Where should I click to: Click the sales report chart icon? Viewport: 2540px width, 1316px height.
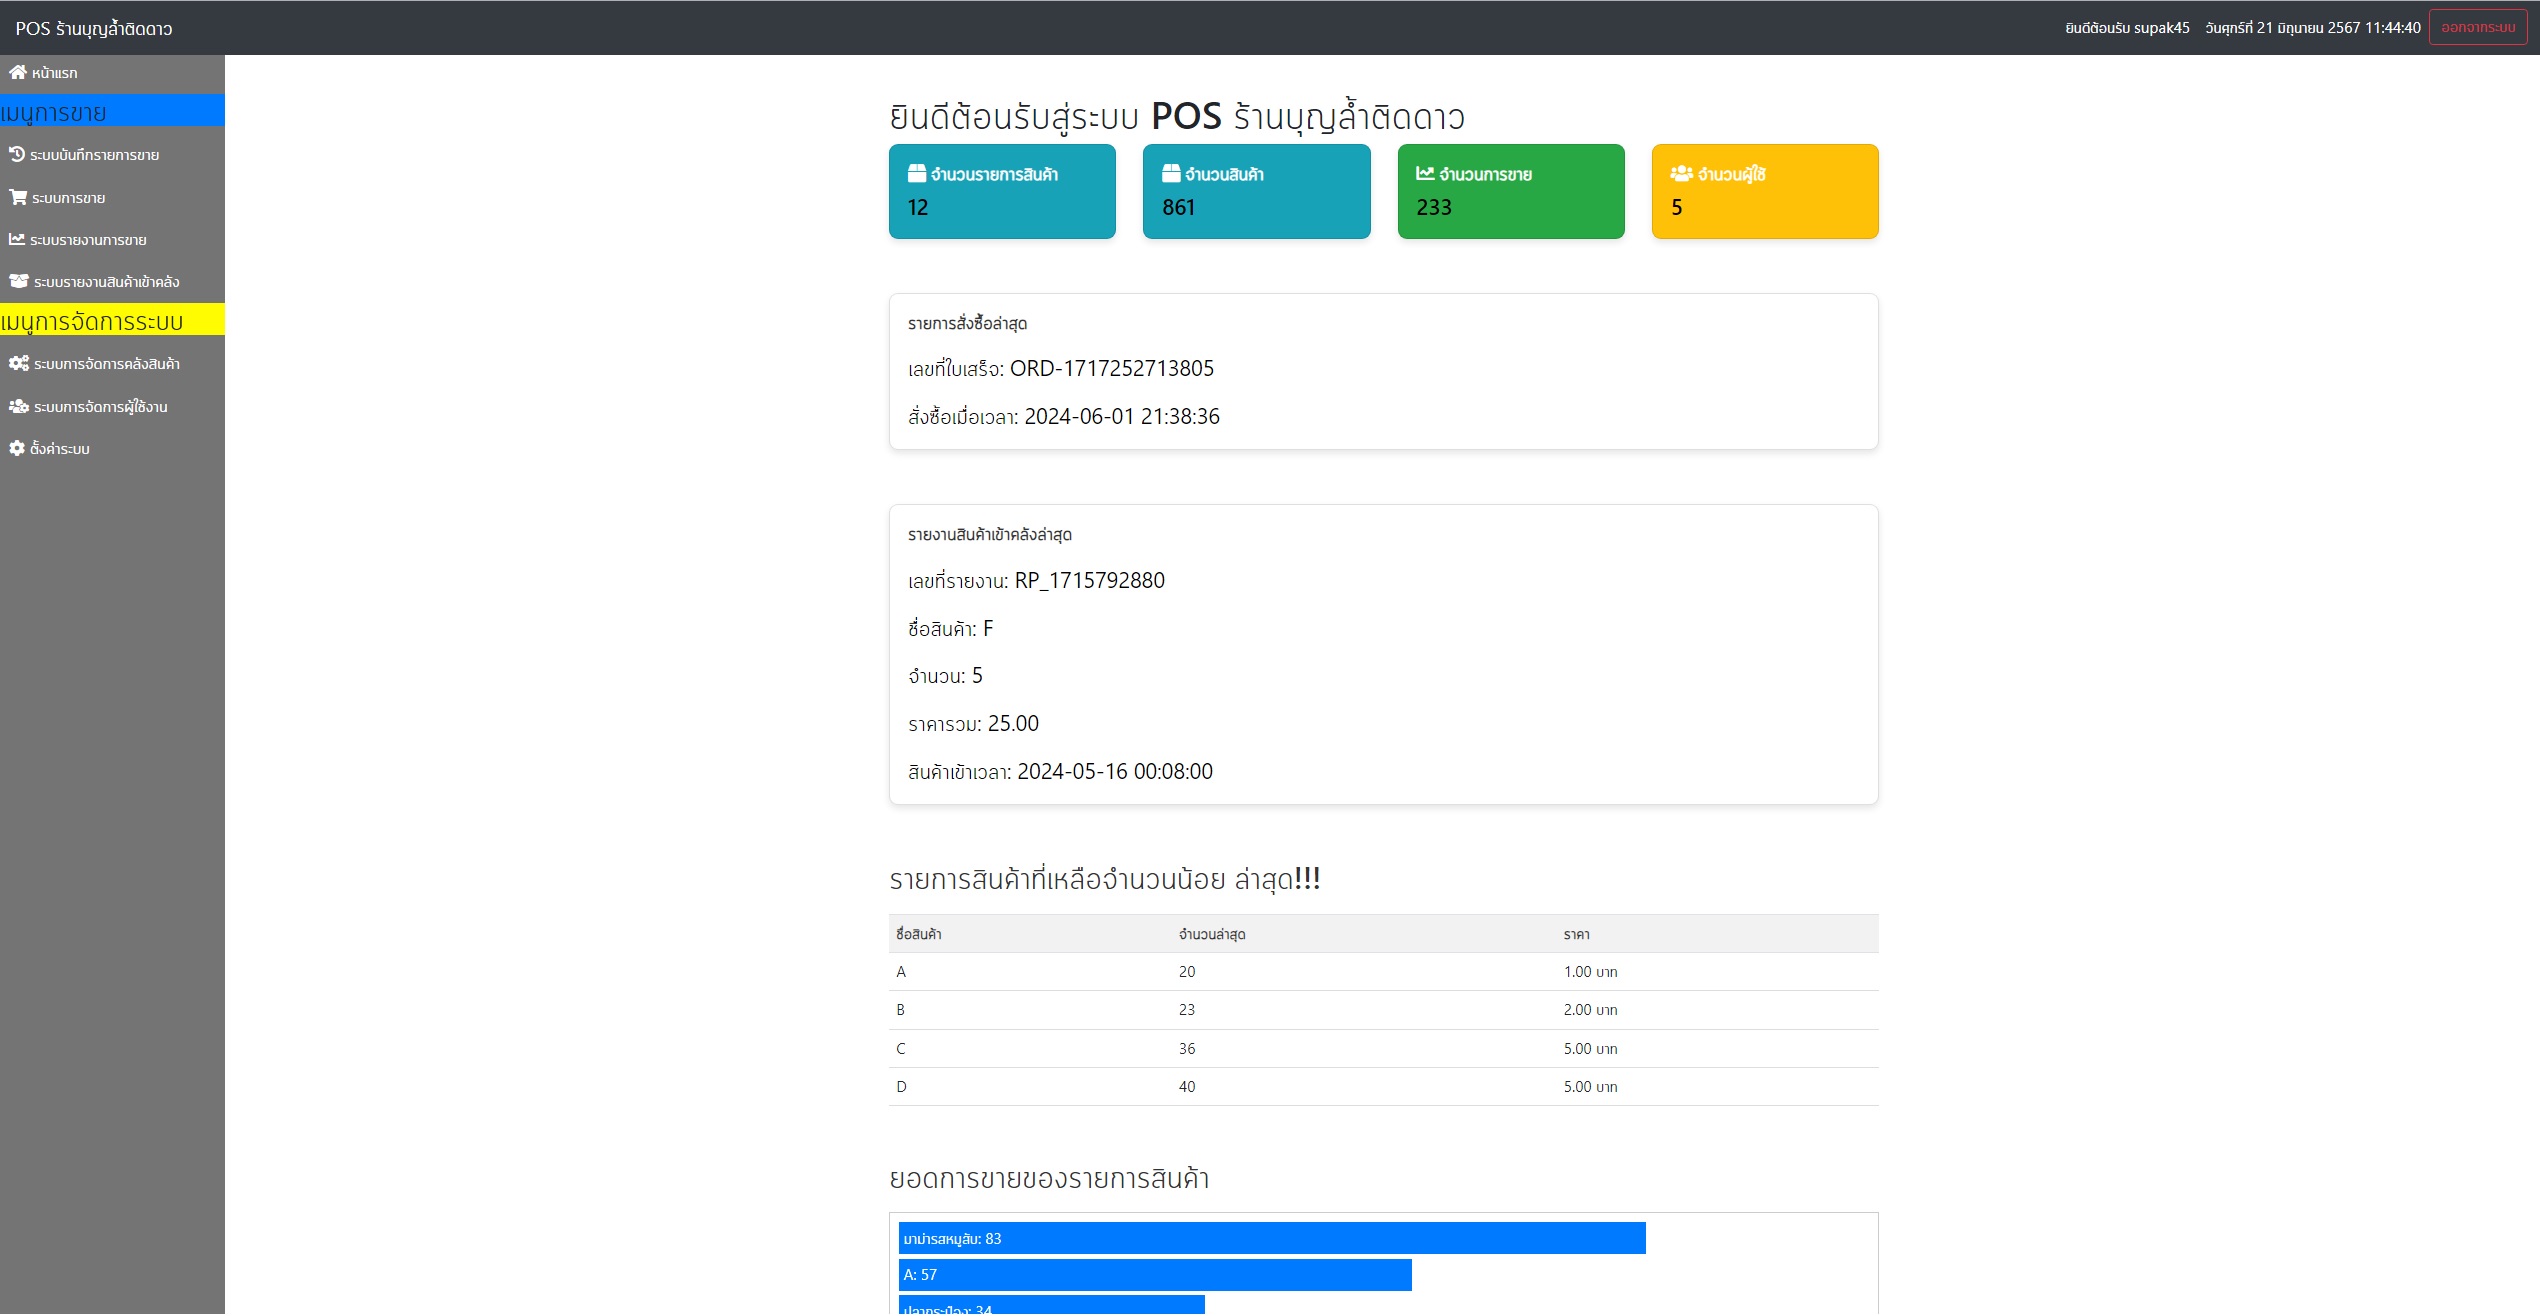pos(16,239)
